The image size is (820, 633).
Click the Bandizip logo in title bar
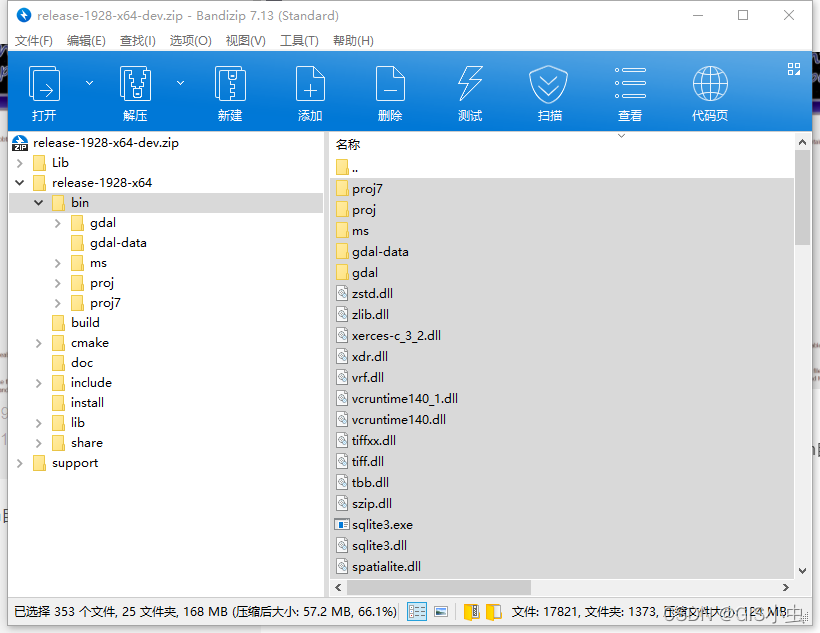pos(24,15)
